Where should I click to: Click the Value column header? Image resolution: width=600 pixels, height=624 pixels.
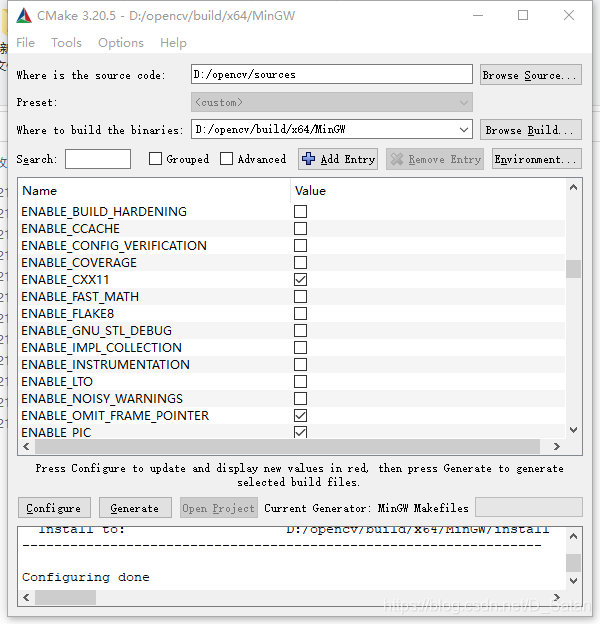click(x=428, y=191)
